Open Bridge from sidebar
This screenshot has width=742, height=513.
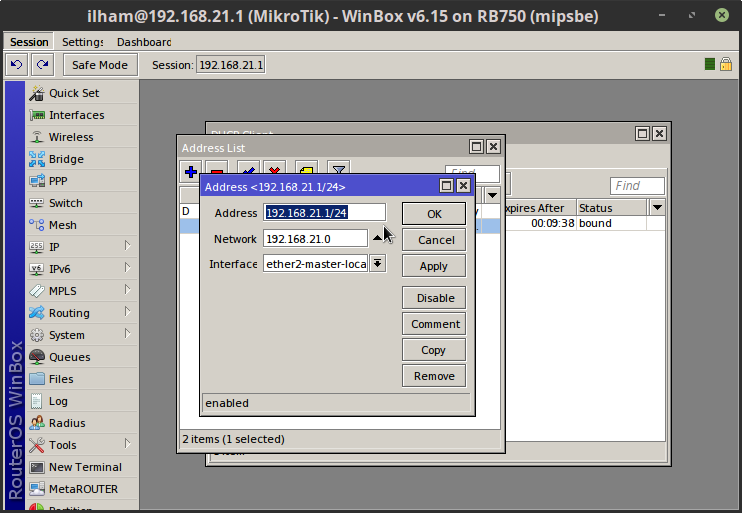[x=82, y=159]
